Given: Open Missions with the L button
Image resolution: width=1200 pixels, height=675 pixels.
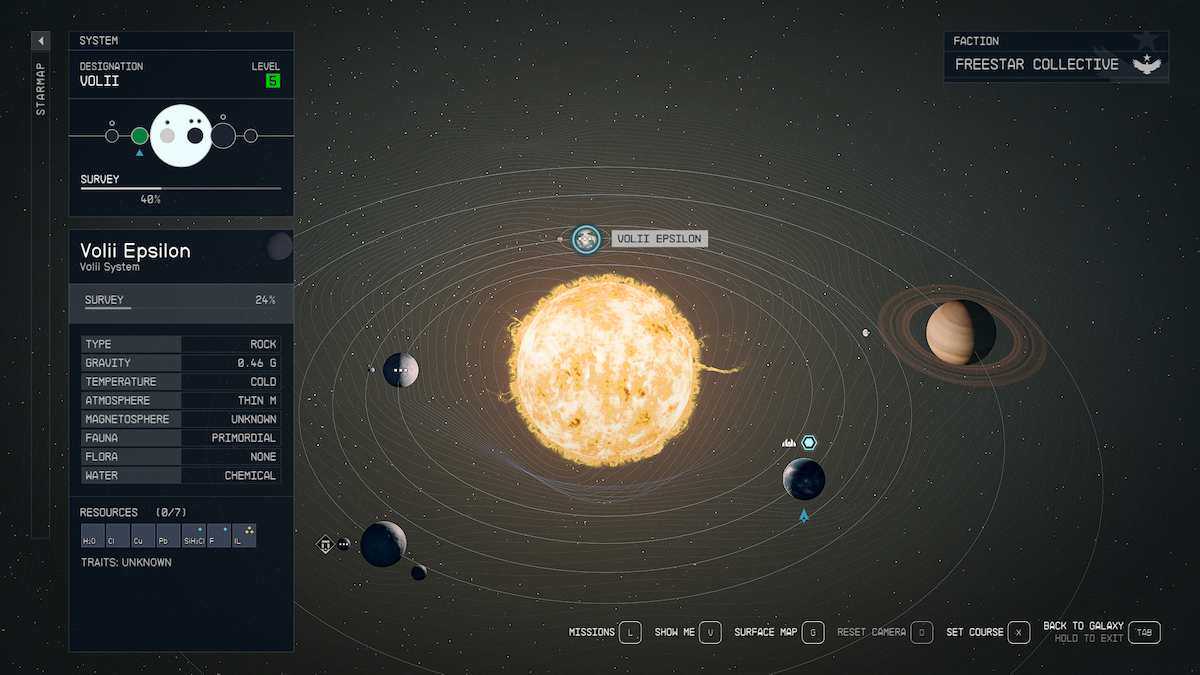Looking at the screenshot, I should pos(629,632).
